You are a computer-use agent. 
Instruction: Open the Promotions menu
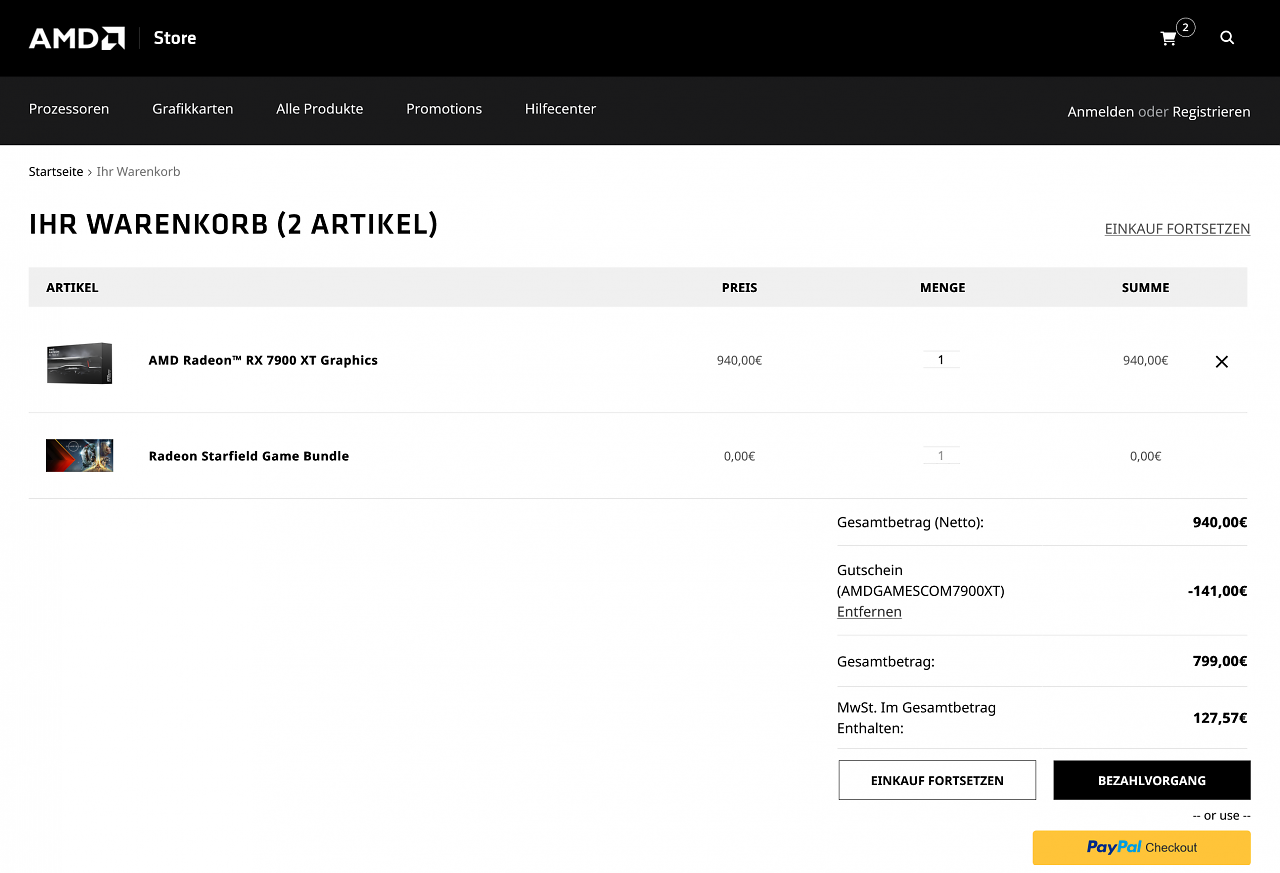[x=444, y=109]
